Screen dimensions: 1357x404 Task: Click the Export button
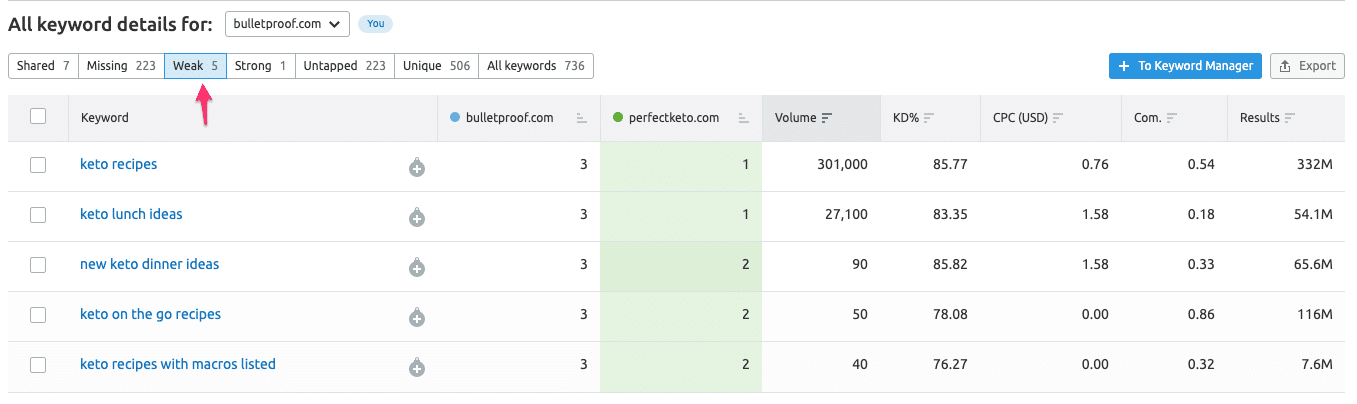coord(1307,66)
